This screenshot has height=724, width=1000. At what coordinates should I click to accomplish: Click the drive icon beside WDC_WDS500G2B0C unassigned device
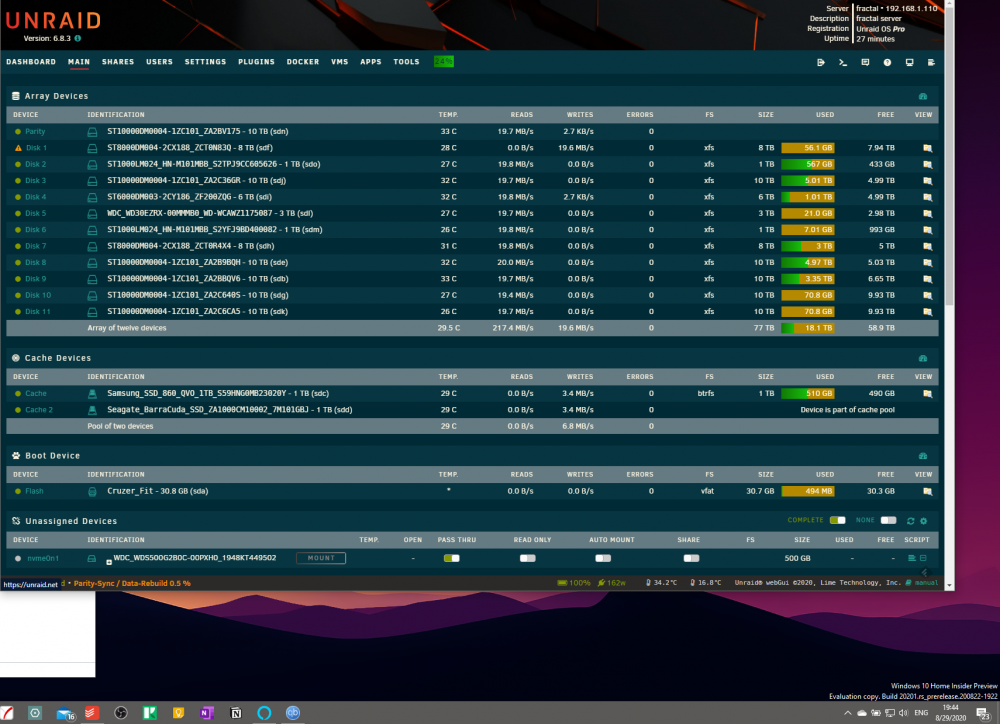[x=92, y=558]
